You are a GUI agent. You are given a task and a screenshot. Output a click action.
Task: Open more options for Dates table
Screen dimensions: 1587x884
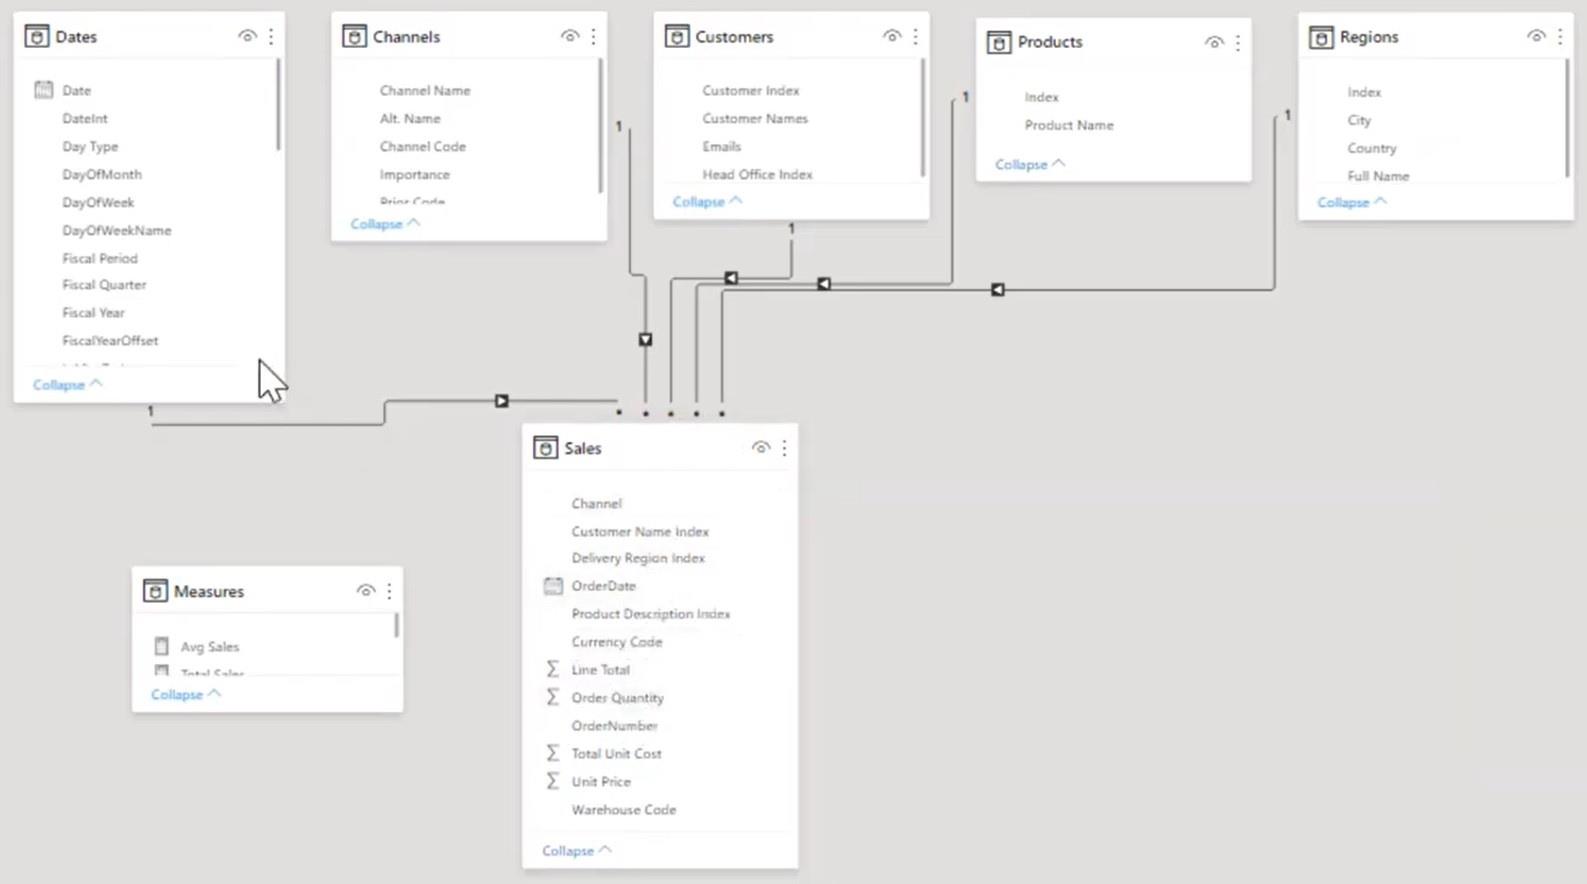pyautogui.click(x=271, y=37)
